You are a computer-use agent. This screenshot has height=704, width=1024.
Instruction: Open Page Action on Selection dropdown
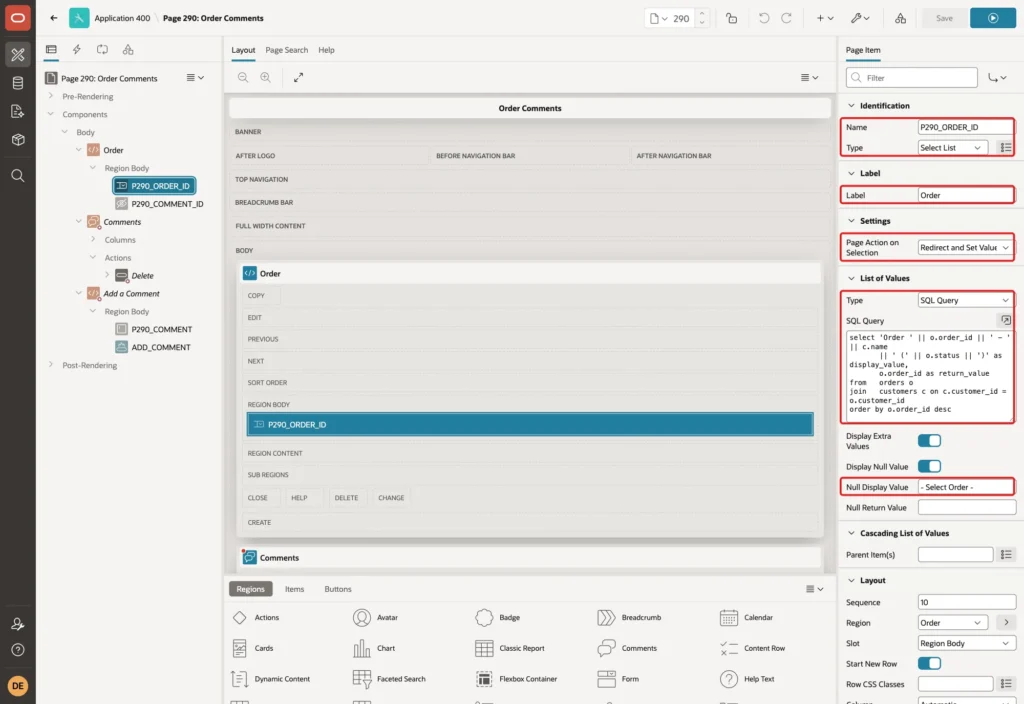click(966, 248)
